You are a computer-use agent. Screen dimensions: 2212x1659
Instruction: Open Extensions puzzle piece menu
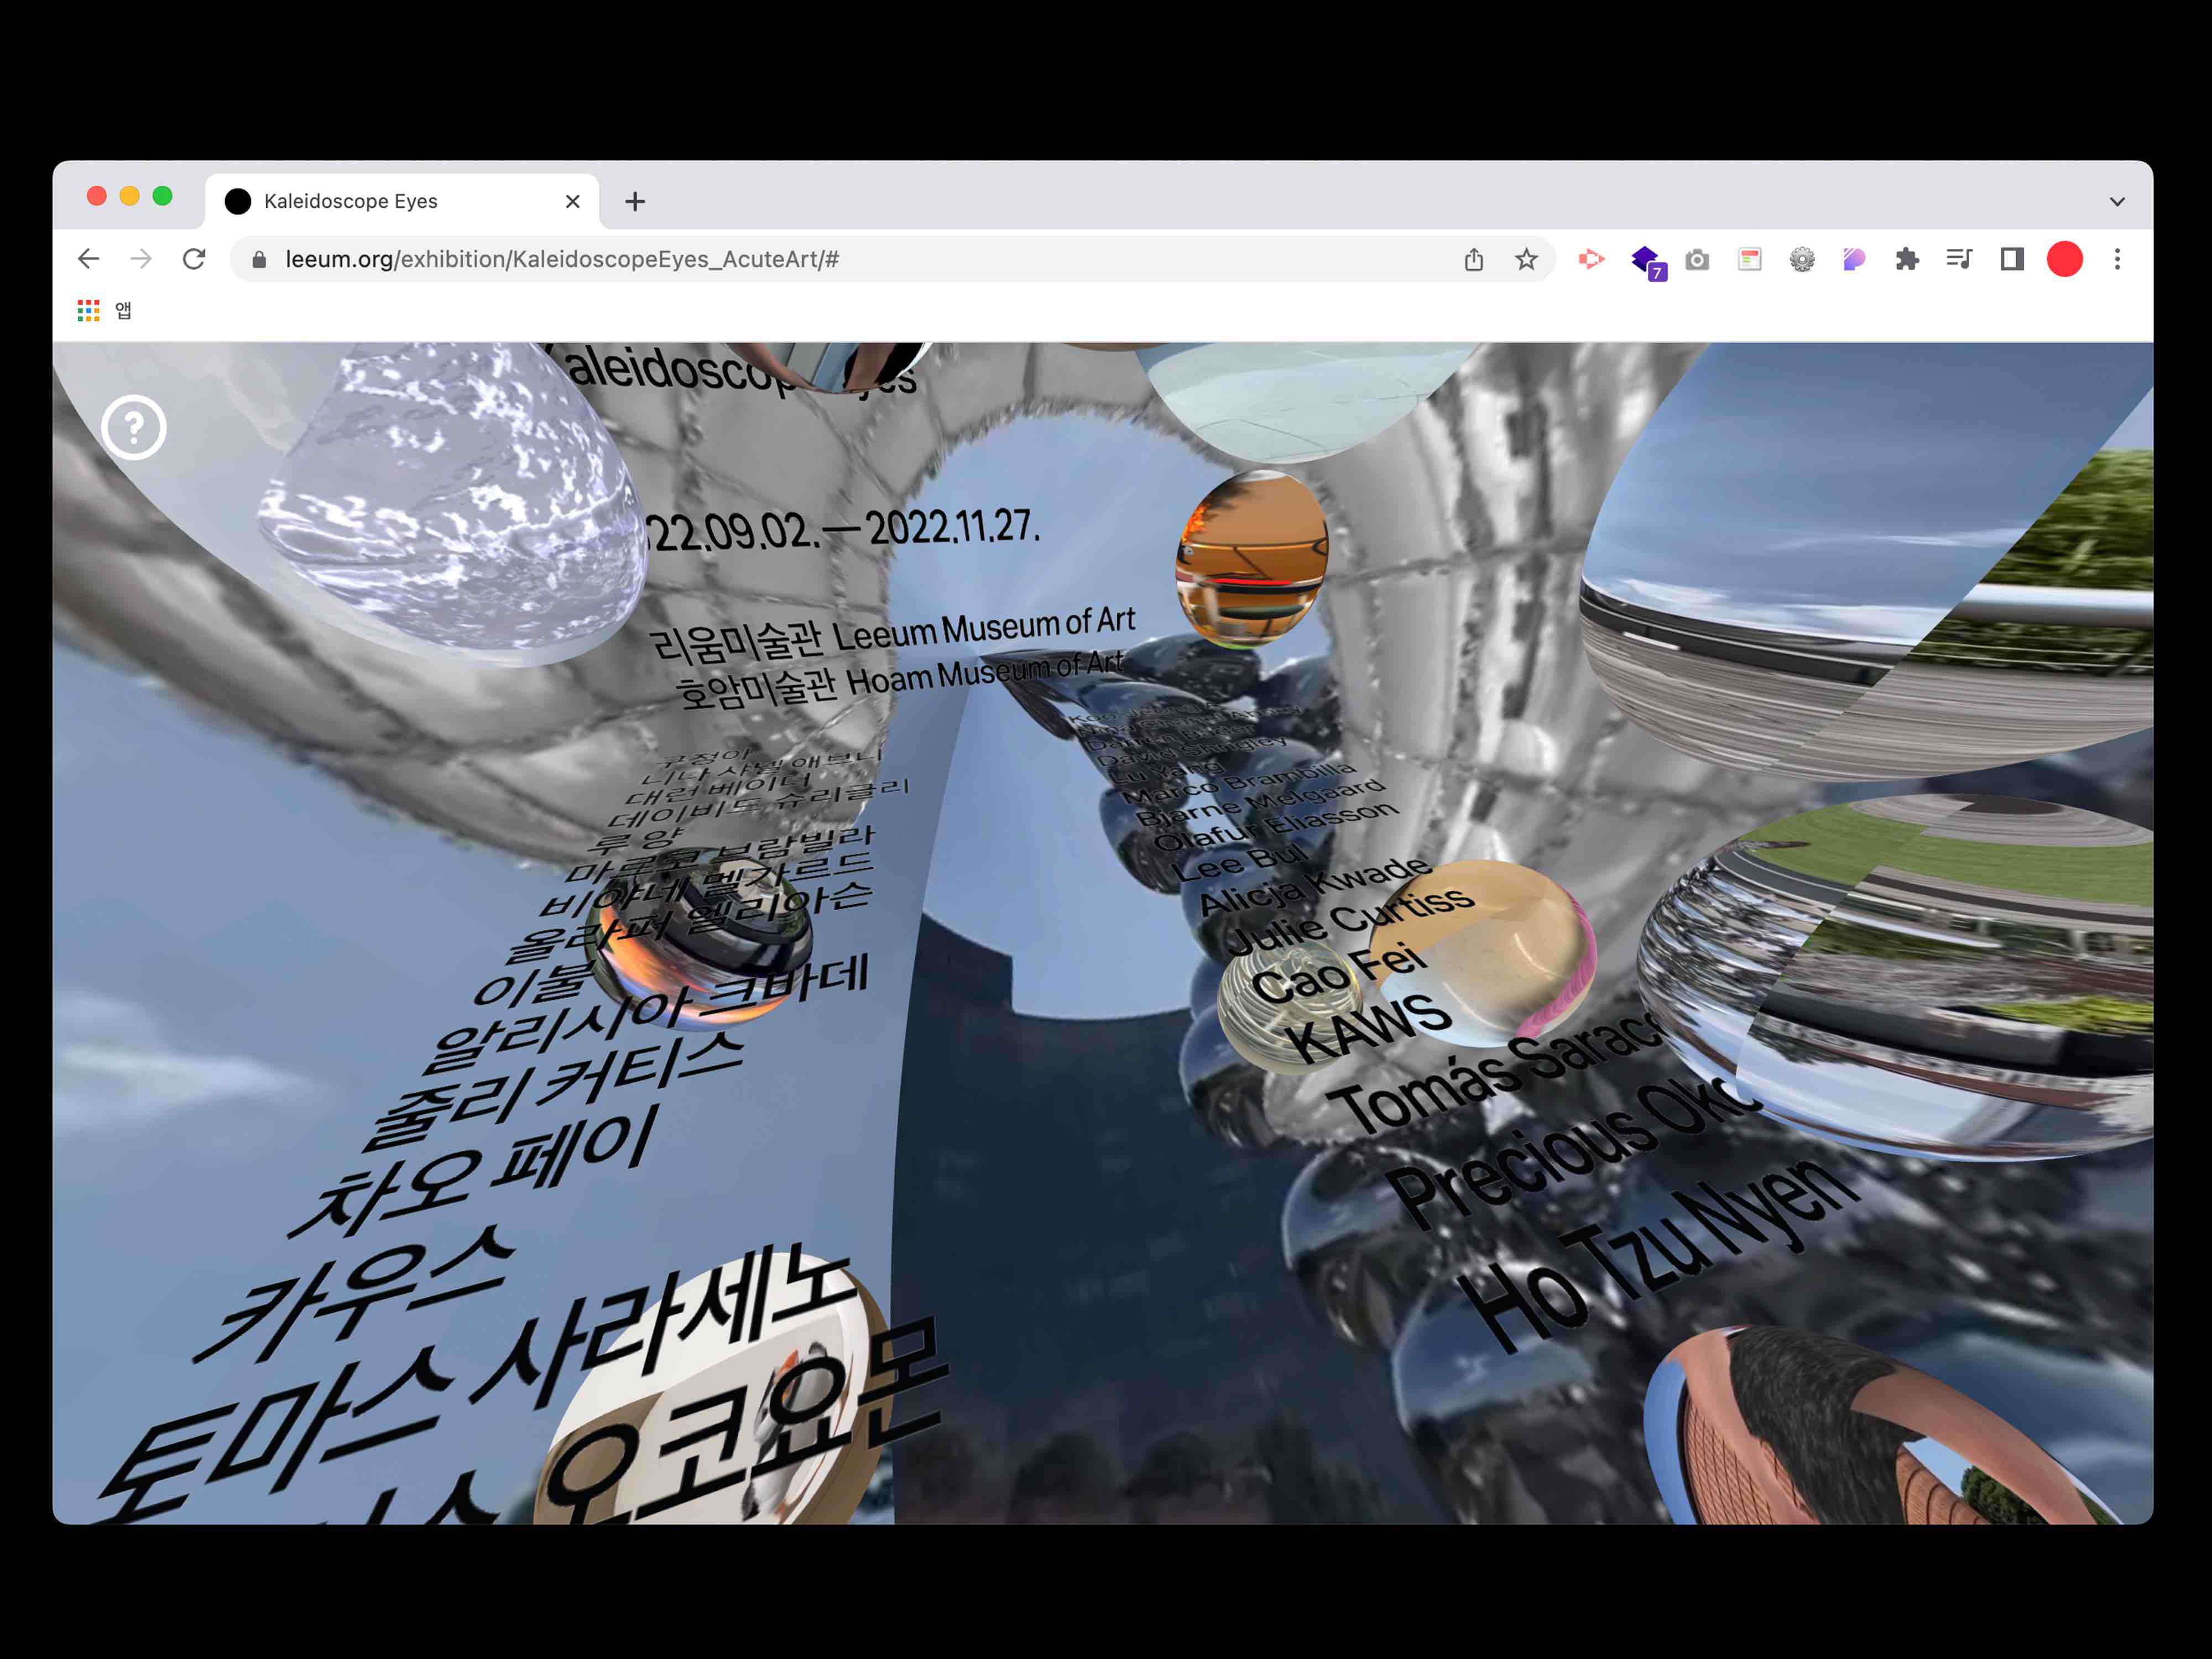click(x=1907, y=260)
